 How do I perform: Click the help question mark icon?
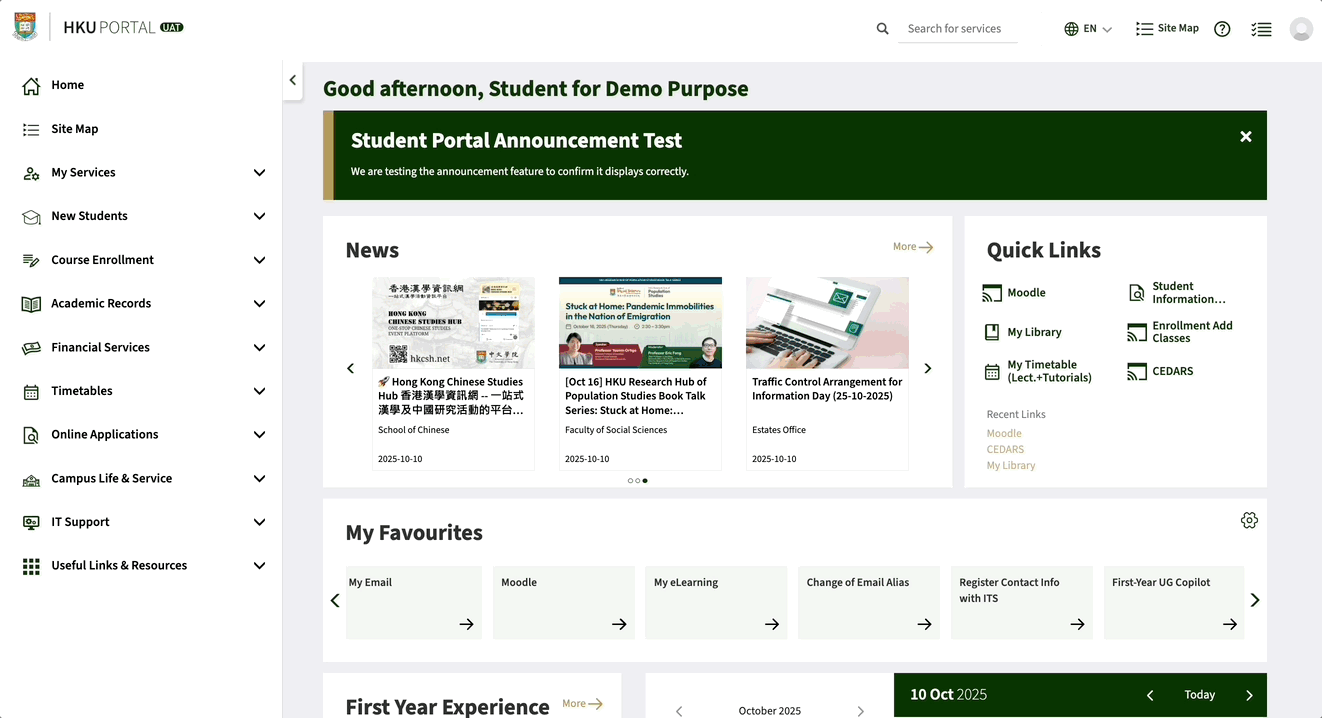(1222, 29)
